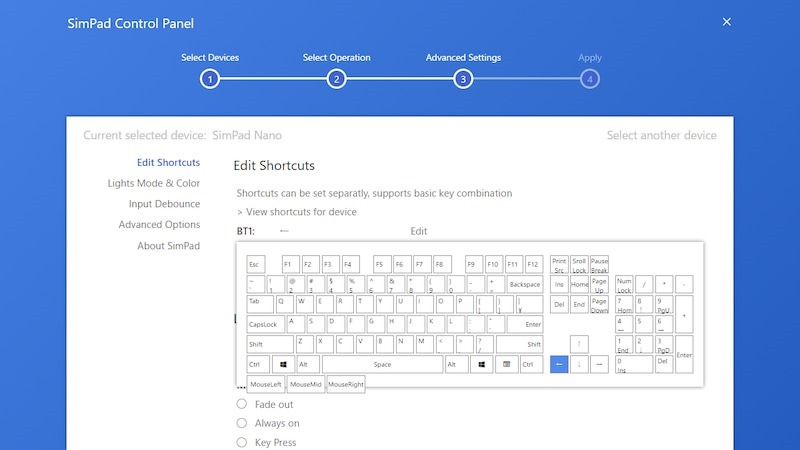This screenshot has height=450, width=800.
Task: Select the Always on radio option
Action: (242, 423)
